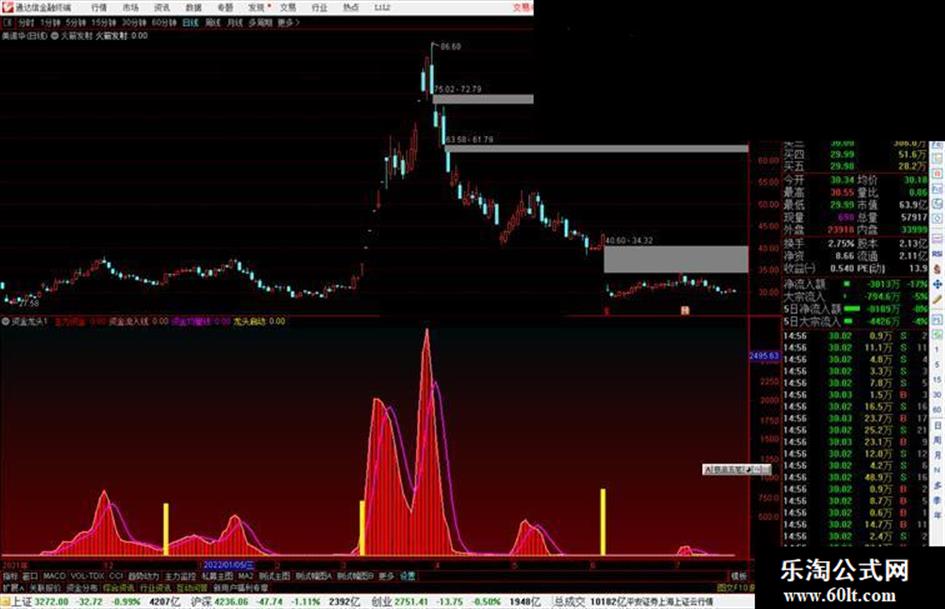Screen dimensions: 945x609
Task: Select the 周线 weekly period
Action: pos(213,23)
